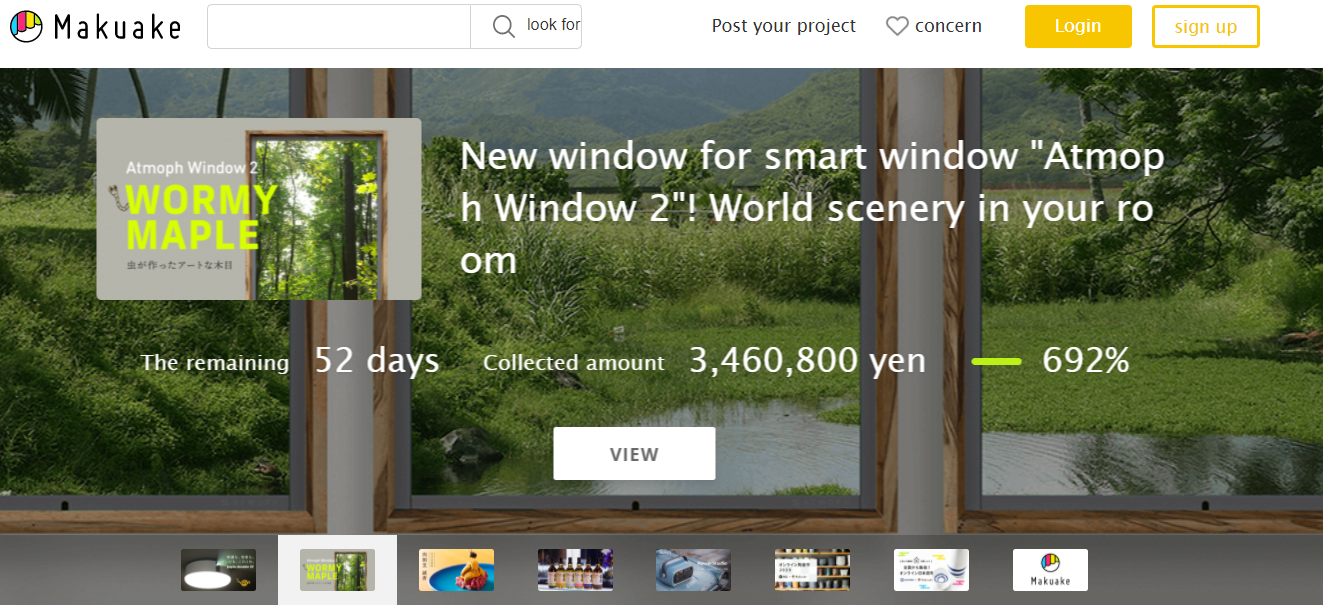Select the Makuake logo slide thumbnail
This screenshot has height=605, width=1323.
(1050, 570)
